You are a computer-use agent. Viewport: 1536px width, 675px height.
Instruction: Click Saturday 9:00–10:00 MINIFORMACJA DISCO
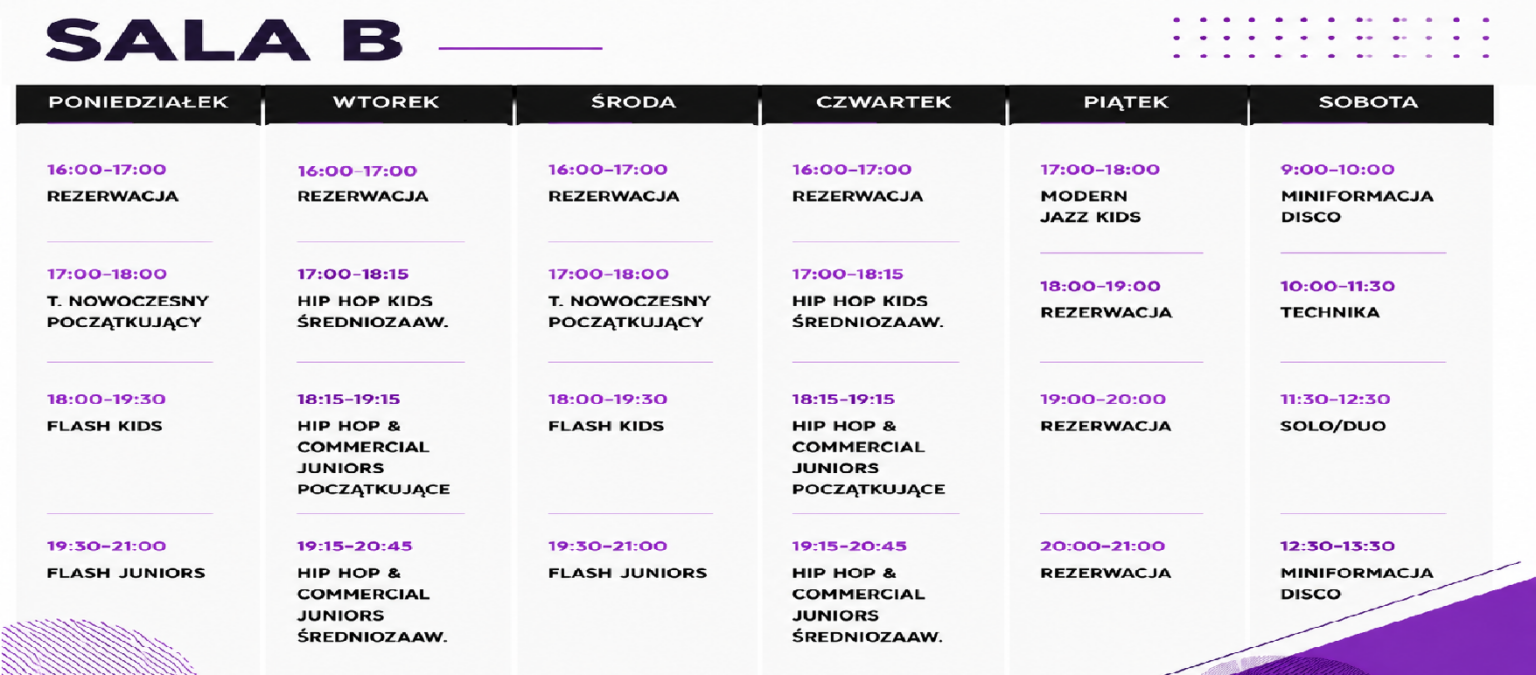(1357, 192)
